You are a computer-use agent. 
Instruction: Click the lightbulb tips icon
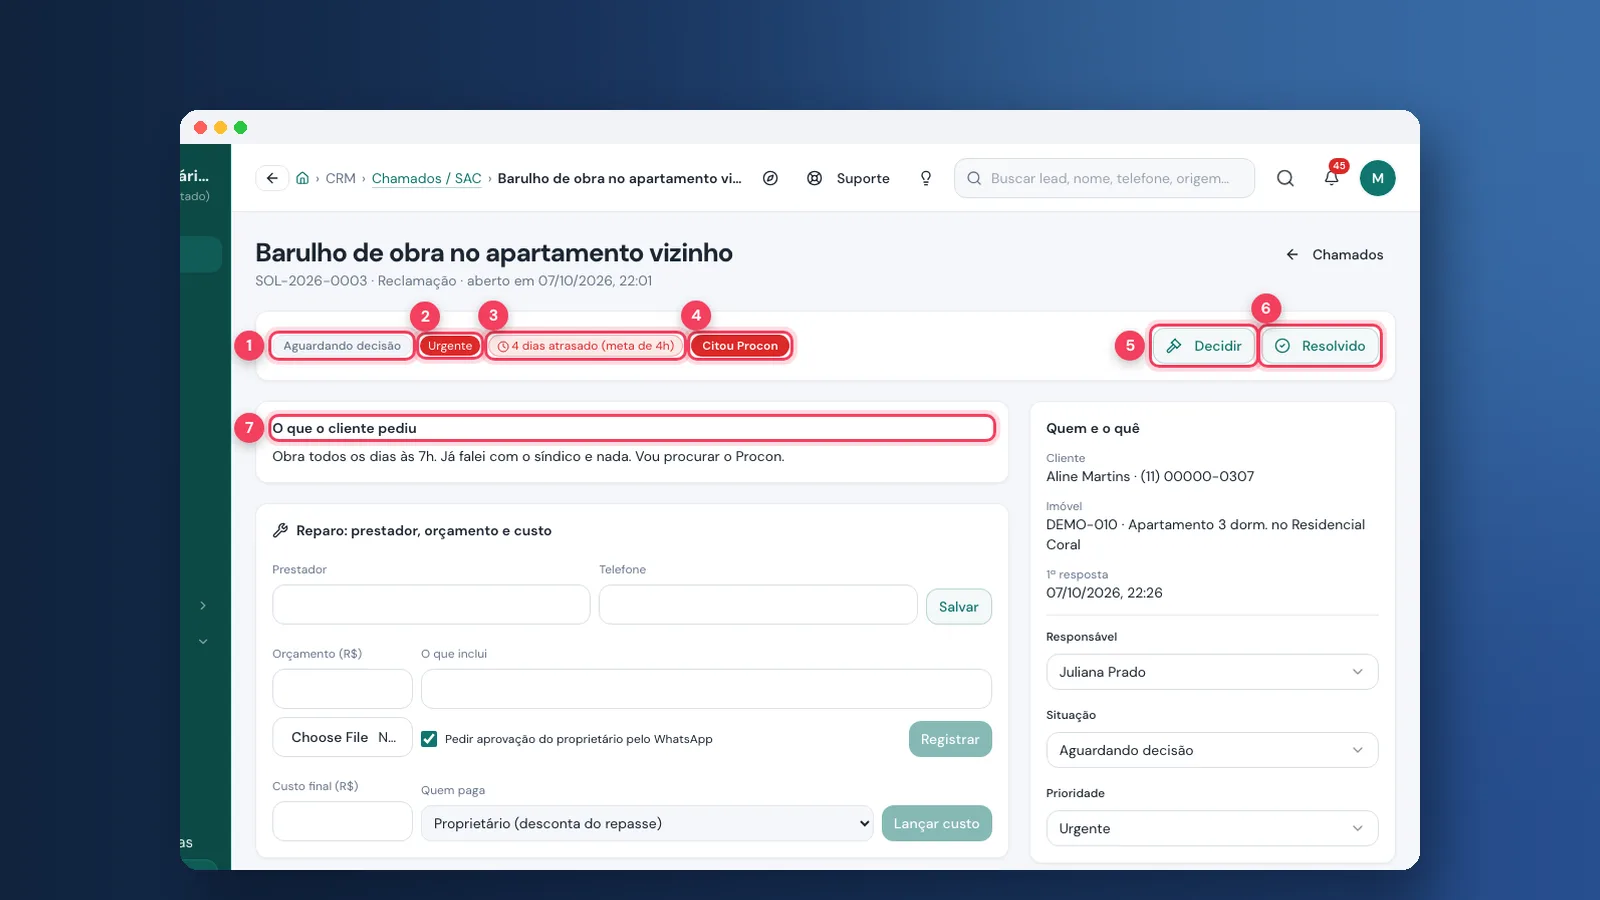tap(926, 178)
